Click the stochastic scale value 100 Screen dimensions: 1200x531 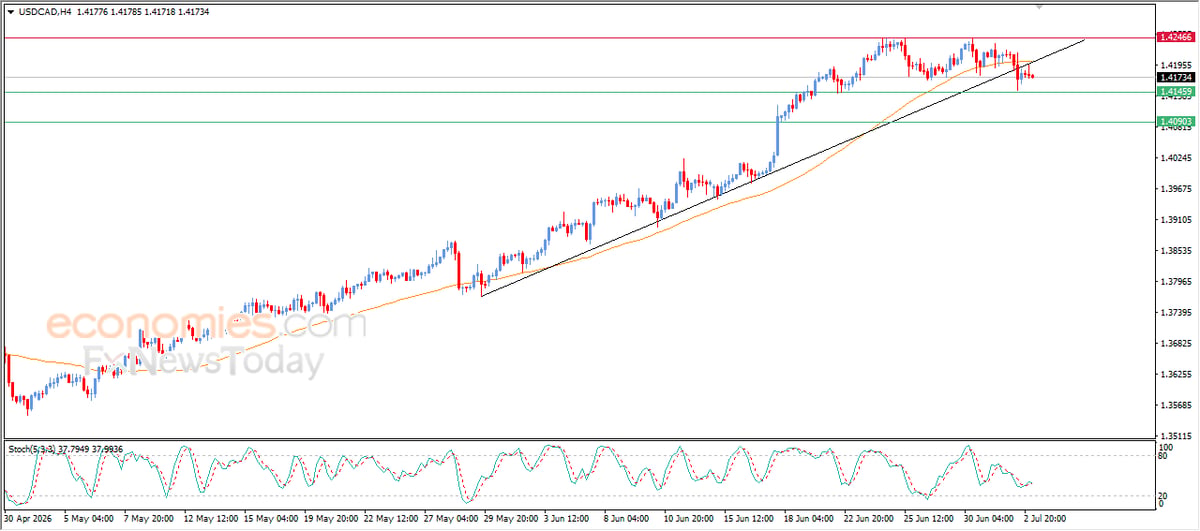1166,446
